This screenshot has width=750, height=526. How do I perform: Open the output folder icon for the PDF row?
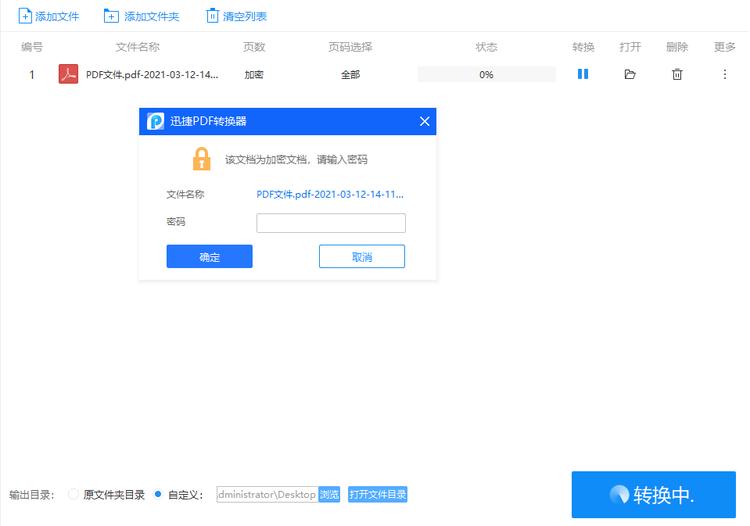click(630, 74)
